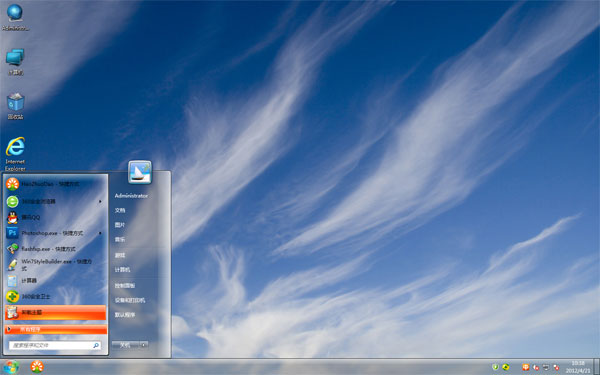The height and width of the screenshot is (375, 600).
Task: Expand the Photoshop.exe jump list arrow
Action: (x=100, y=233)
